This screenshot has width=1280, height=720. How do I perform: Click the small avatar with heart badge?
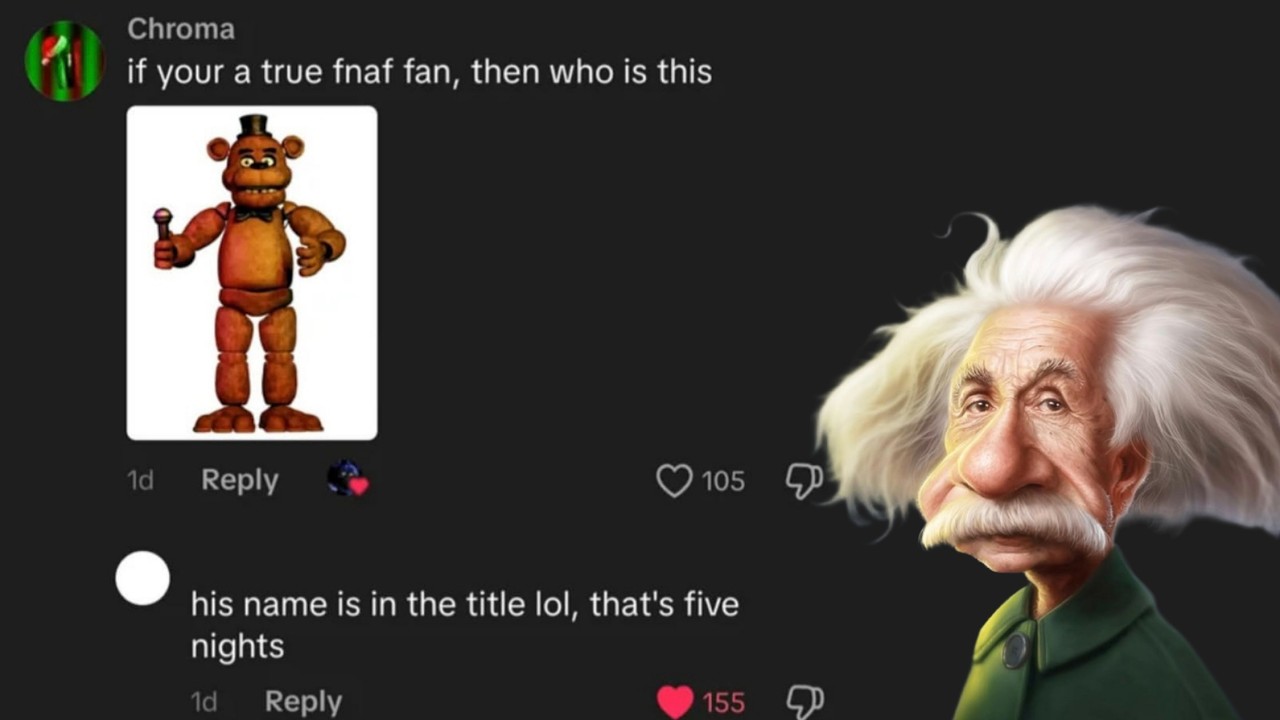pos(347,480)
